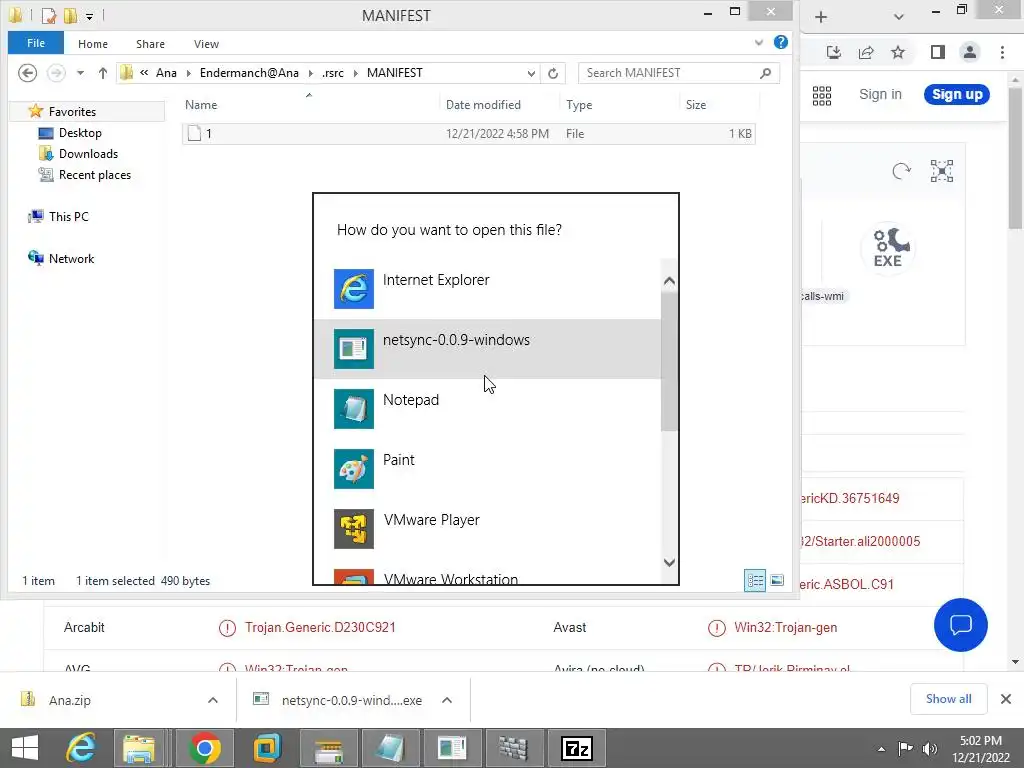1024x768 pixels.
Task: Open Chrome profile avatar menu
Action: (970, 52)
